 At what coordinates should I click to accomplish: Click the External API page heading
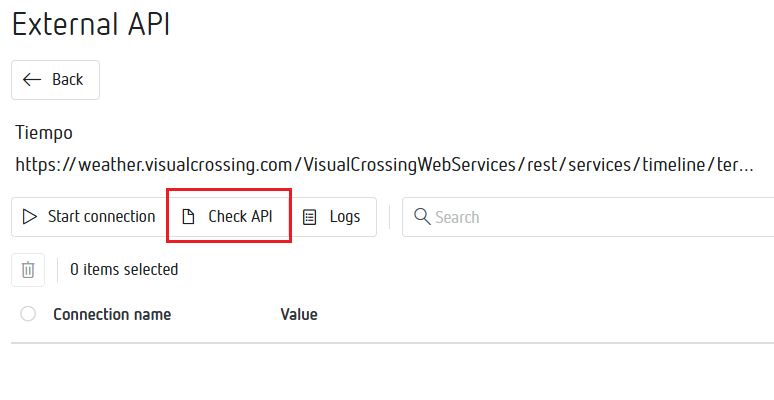tap(91, 25)
